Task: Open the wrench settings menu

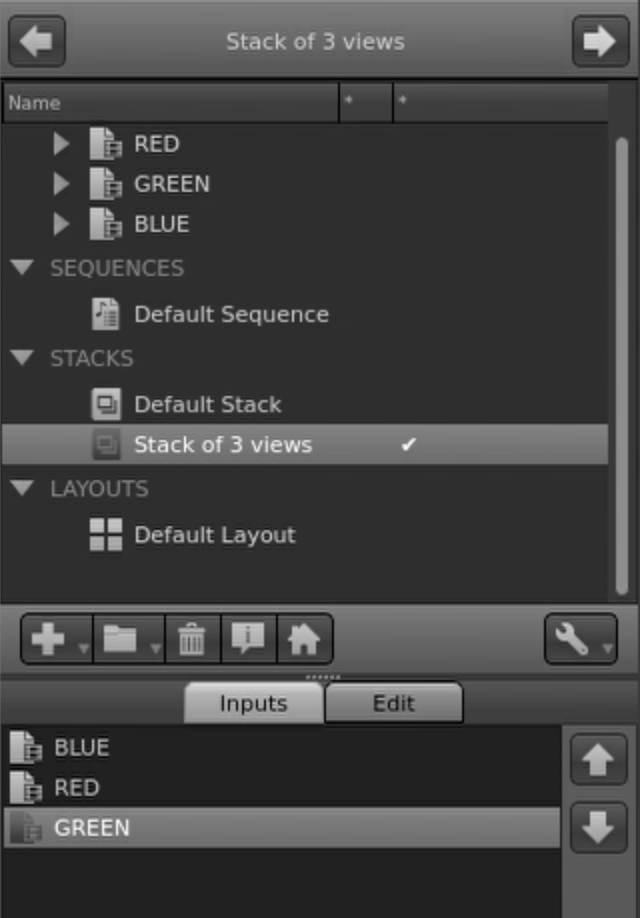Action: tap(580, 639)
